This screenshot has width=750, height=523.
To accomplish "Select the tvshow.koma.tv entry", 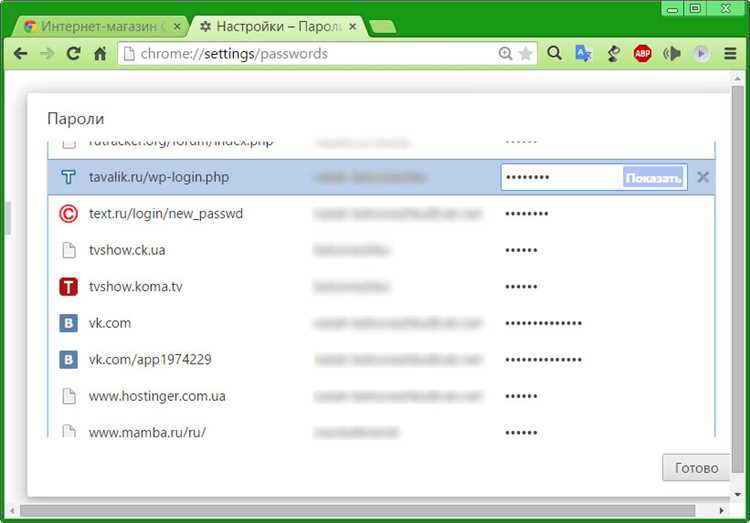I will pyautogui.click(x=381, y=287).
